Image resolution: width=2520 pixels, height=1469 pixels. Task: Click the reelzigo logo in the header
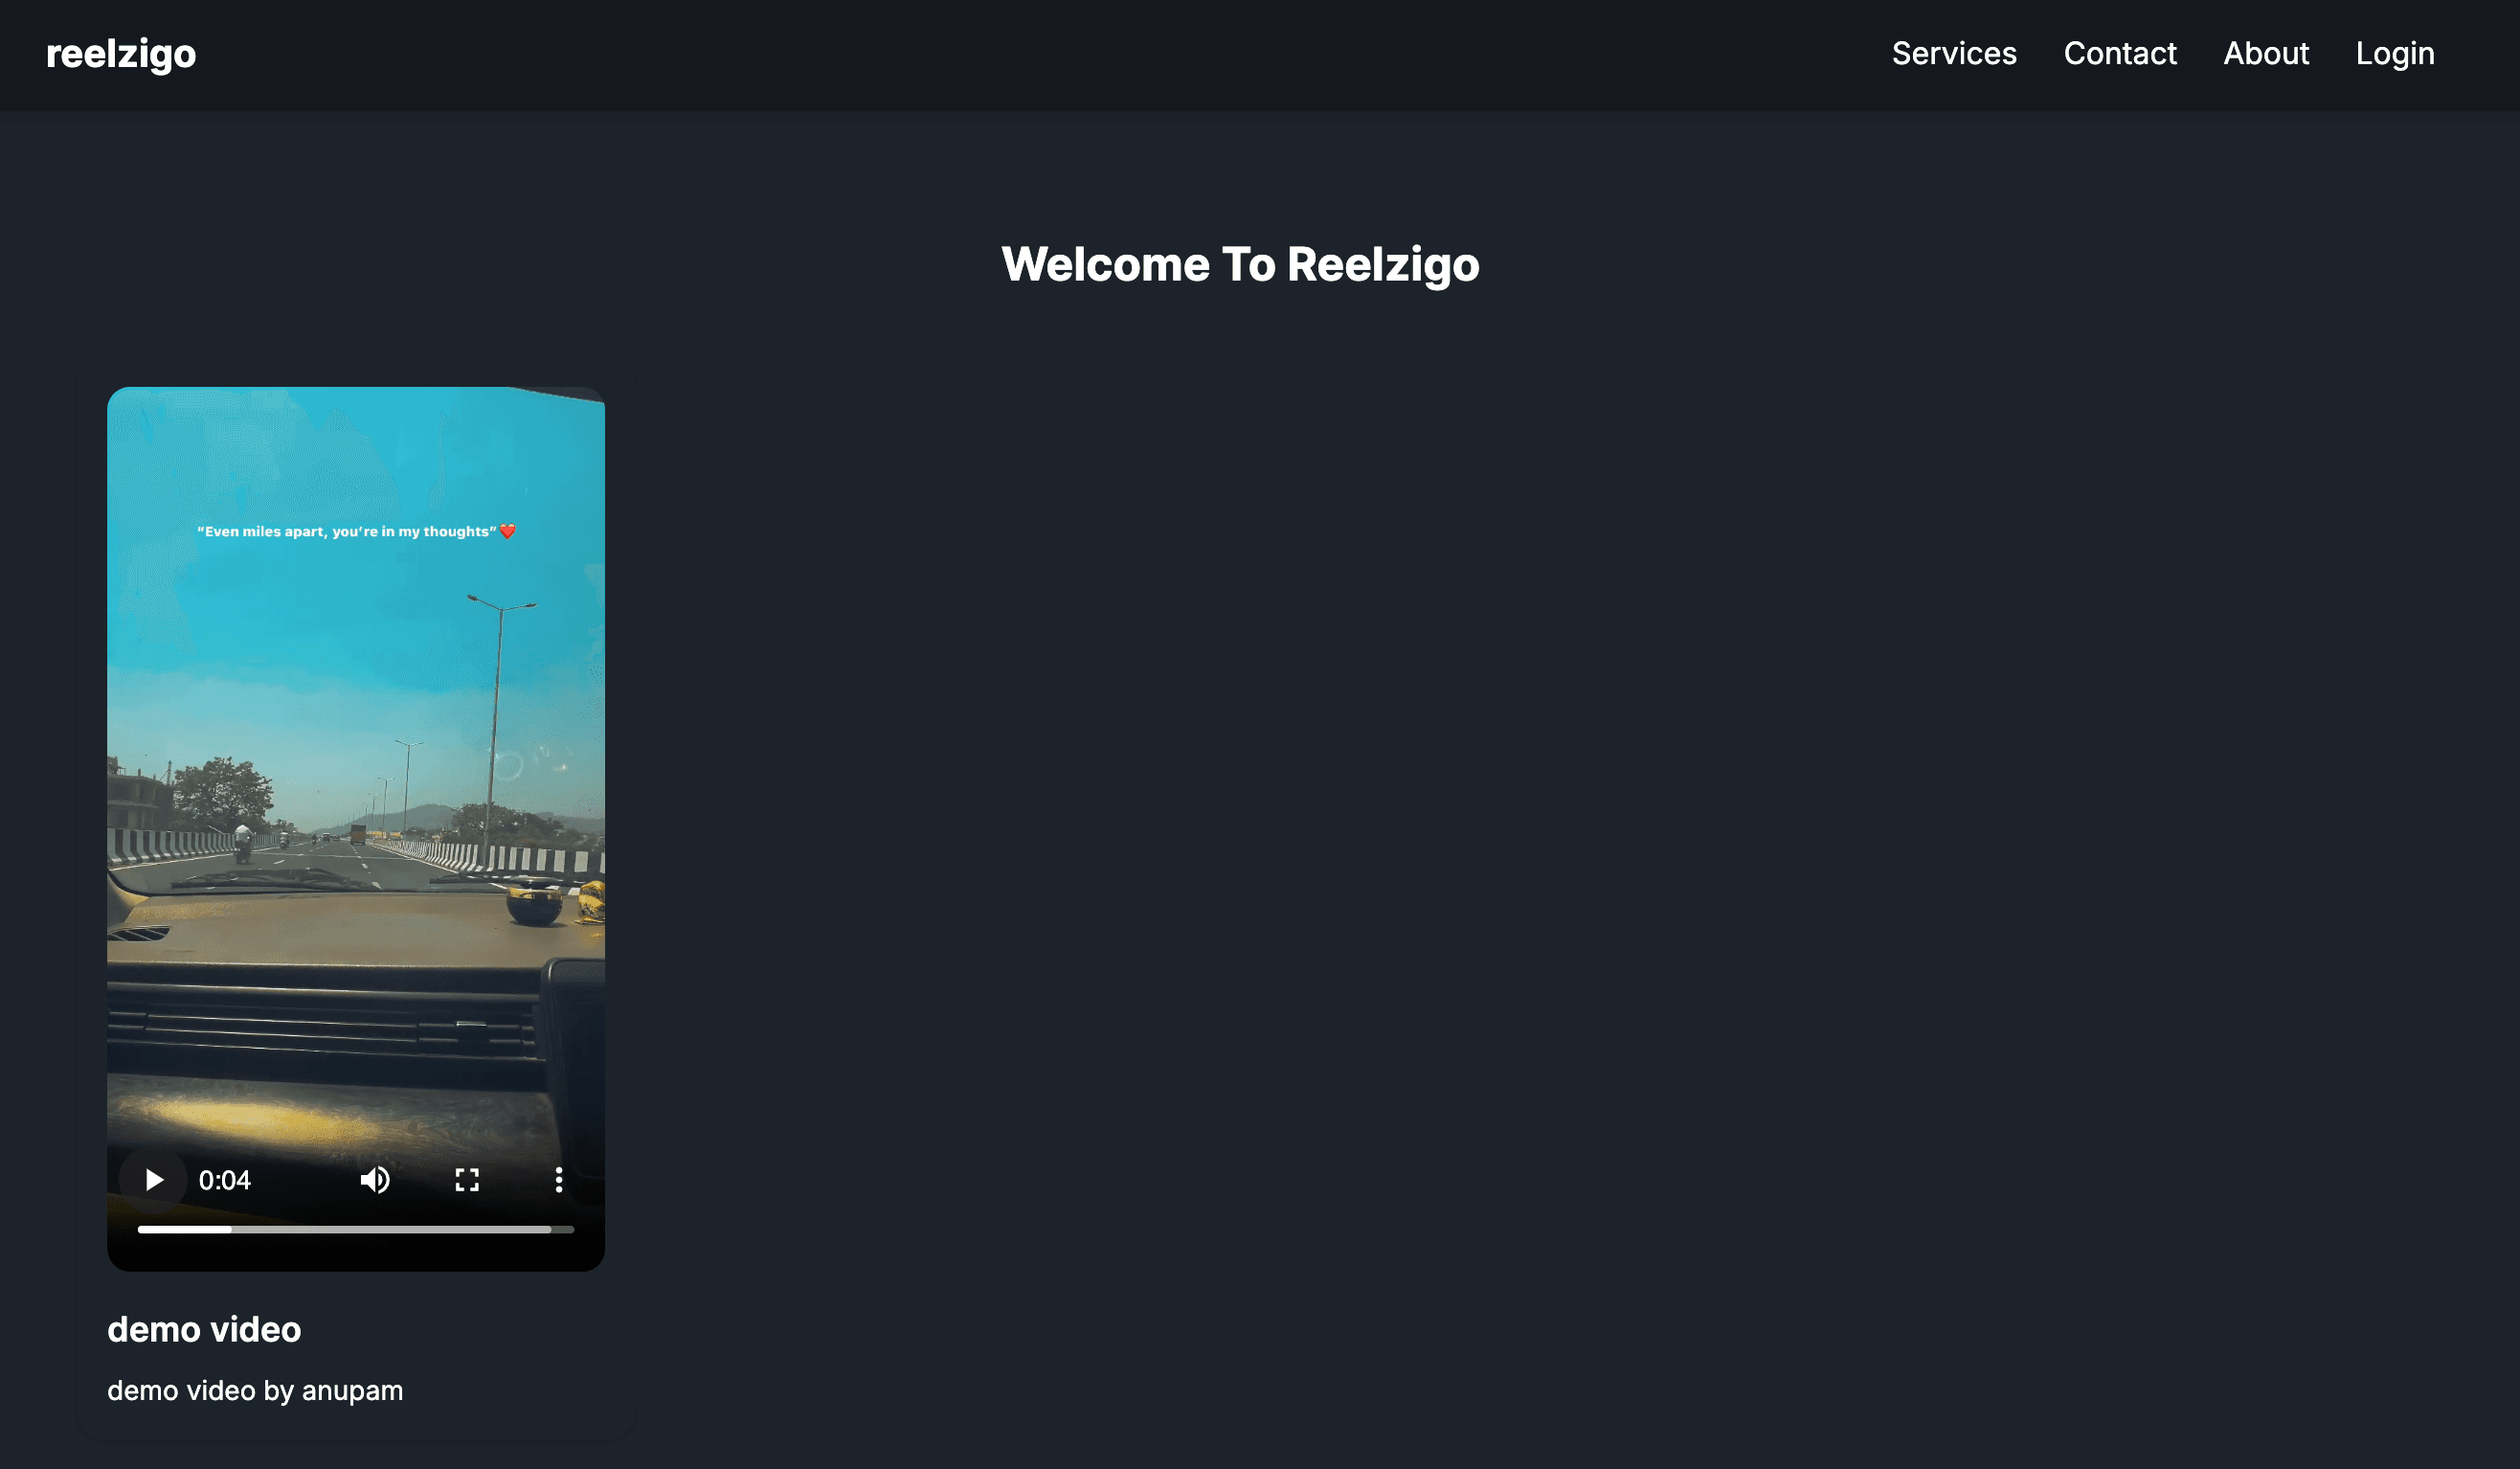[120, 53]
